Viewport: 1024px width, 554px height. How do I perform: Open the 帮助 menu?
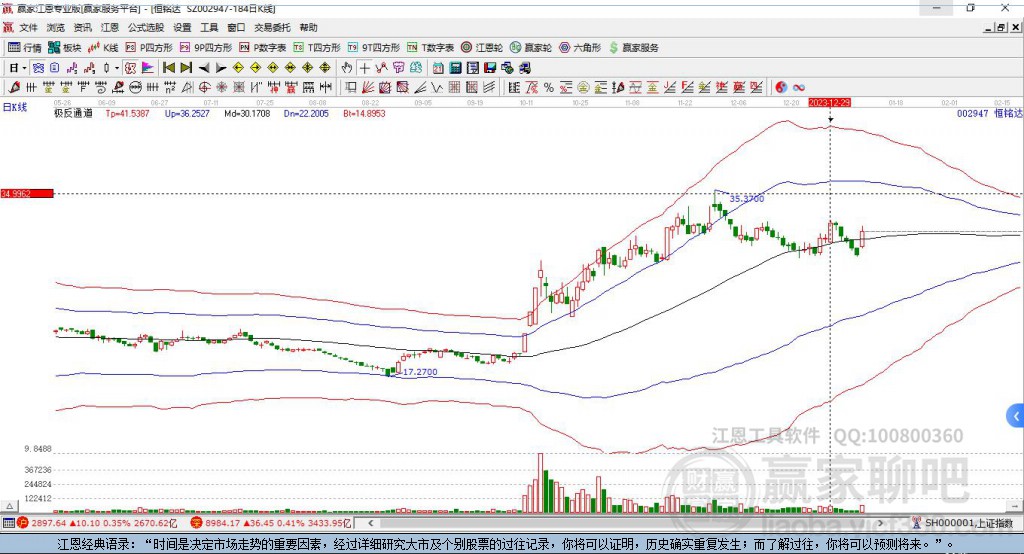[x=308, y=27]
